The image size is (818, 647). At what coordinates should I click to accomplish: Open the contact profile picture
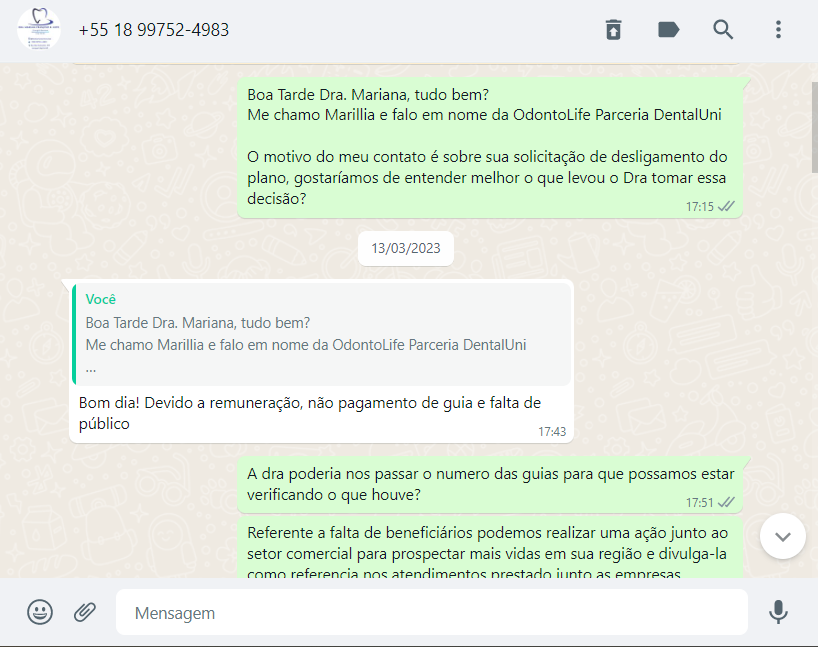pos(39,29)
